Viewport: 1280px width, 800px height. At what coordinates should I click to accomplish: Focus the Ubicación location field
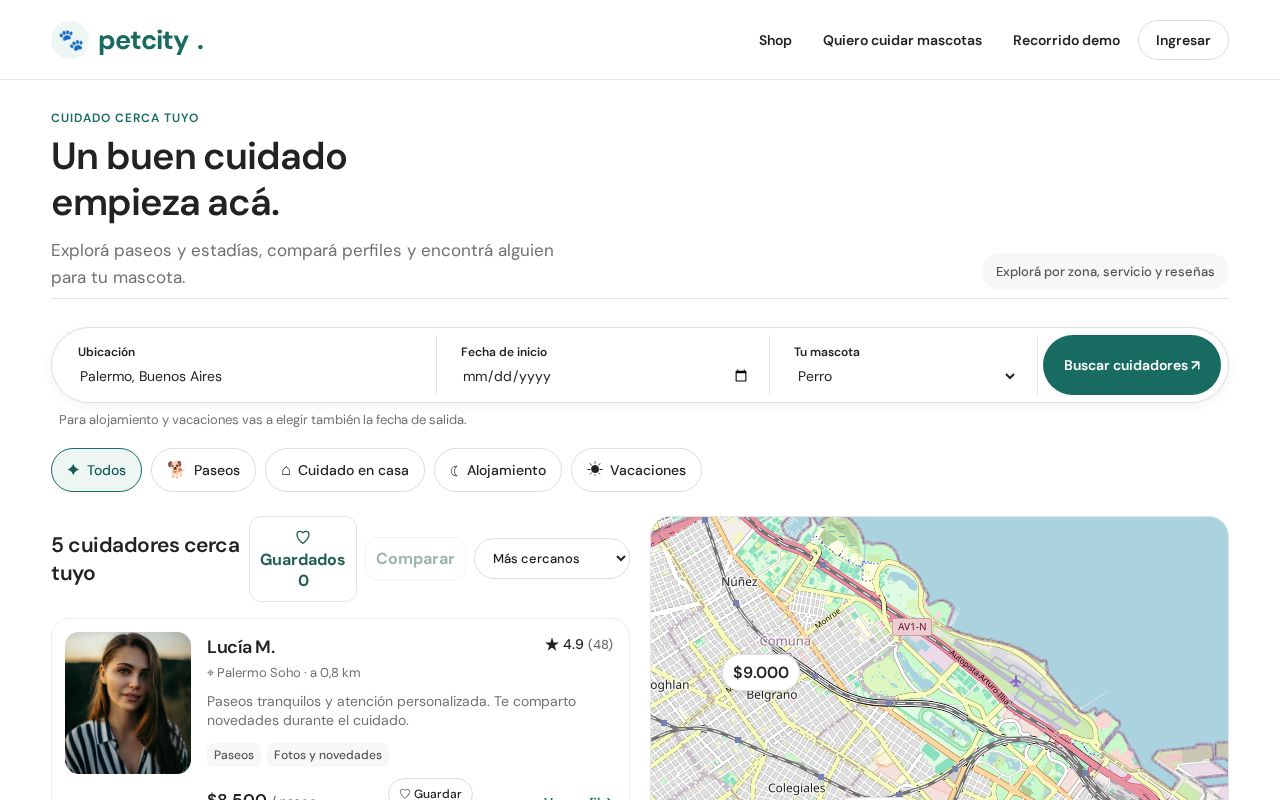pos(250,376)
